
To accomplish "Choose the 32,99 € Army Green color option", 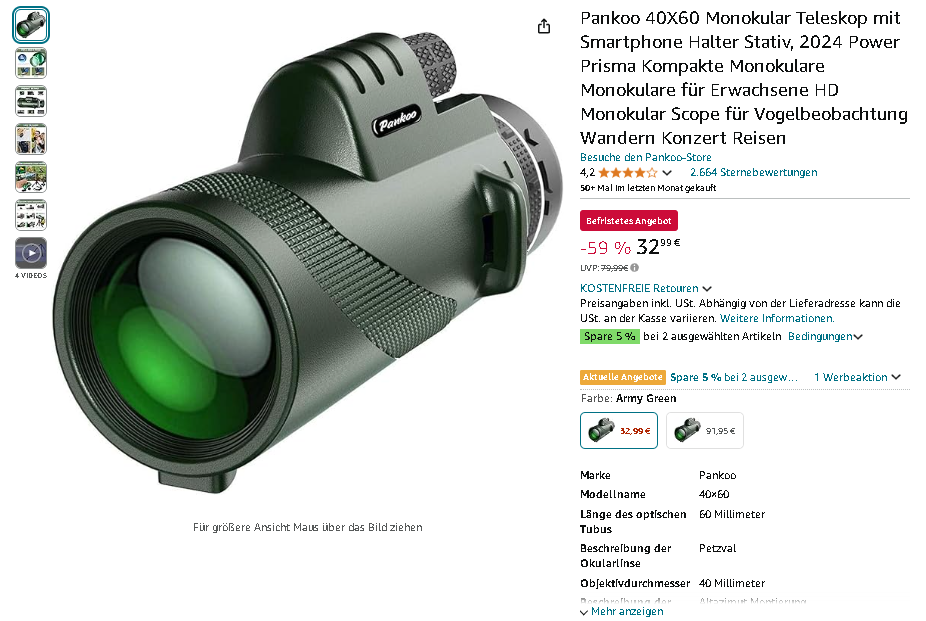I will click(x=619, y=430).
